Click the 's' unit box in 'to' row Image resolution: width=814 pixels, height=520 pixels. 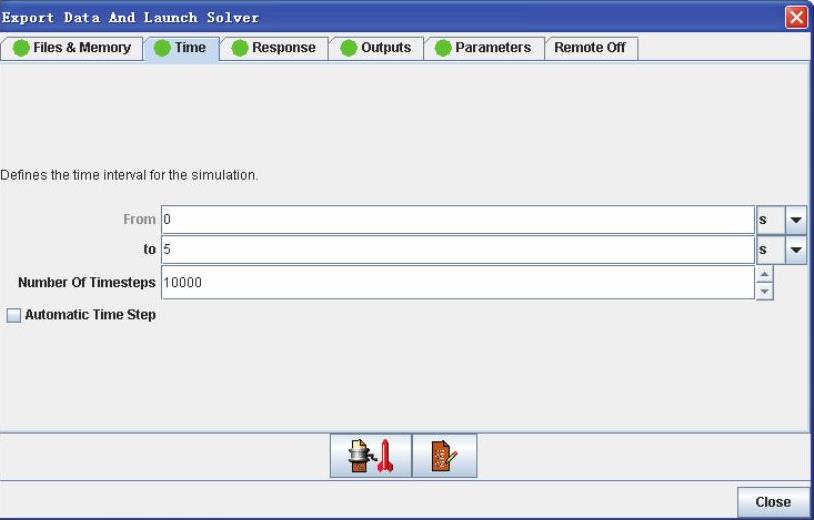pyautogui.click(x=769, y=250)
